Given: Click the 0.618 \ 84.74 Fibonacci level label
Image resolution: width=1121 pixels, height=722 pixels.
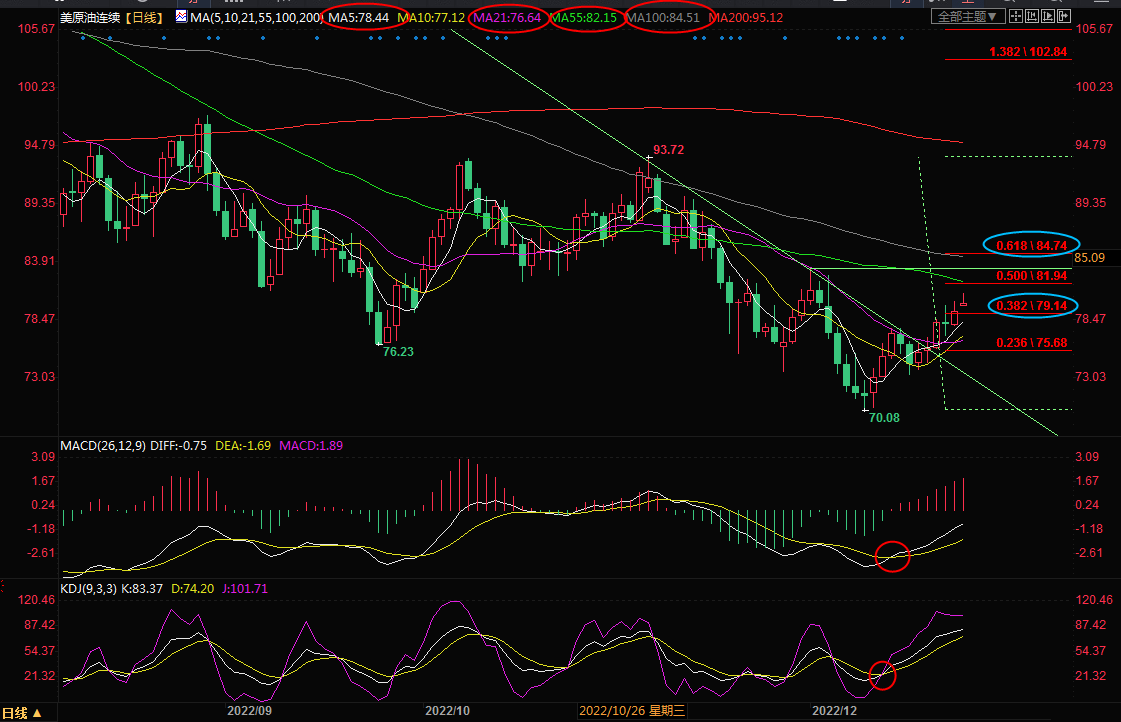Looking at the screenshot, I should pyautogui.click(x=1032, y=244).
